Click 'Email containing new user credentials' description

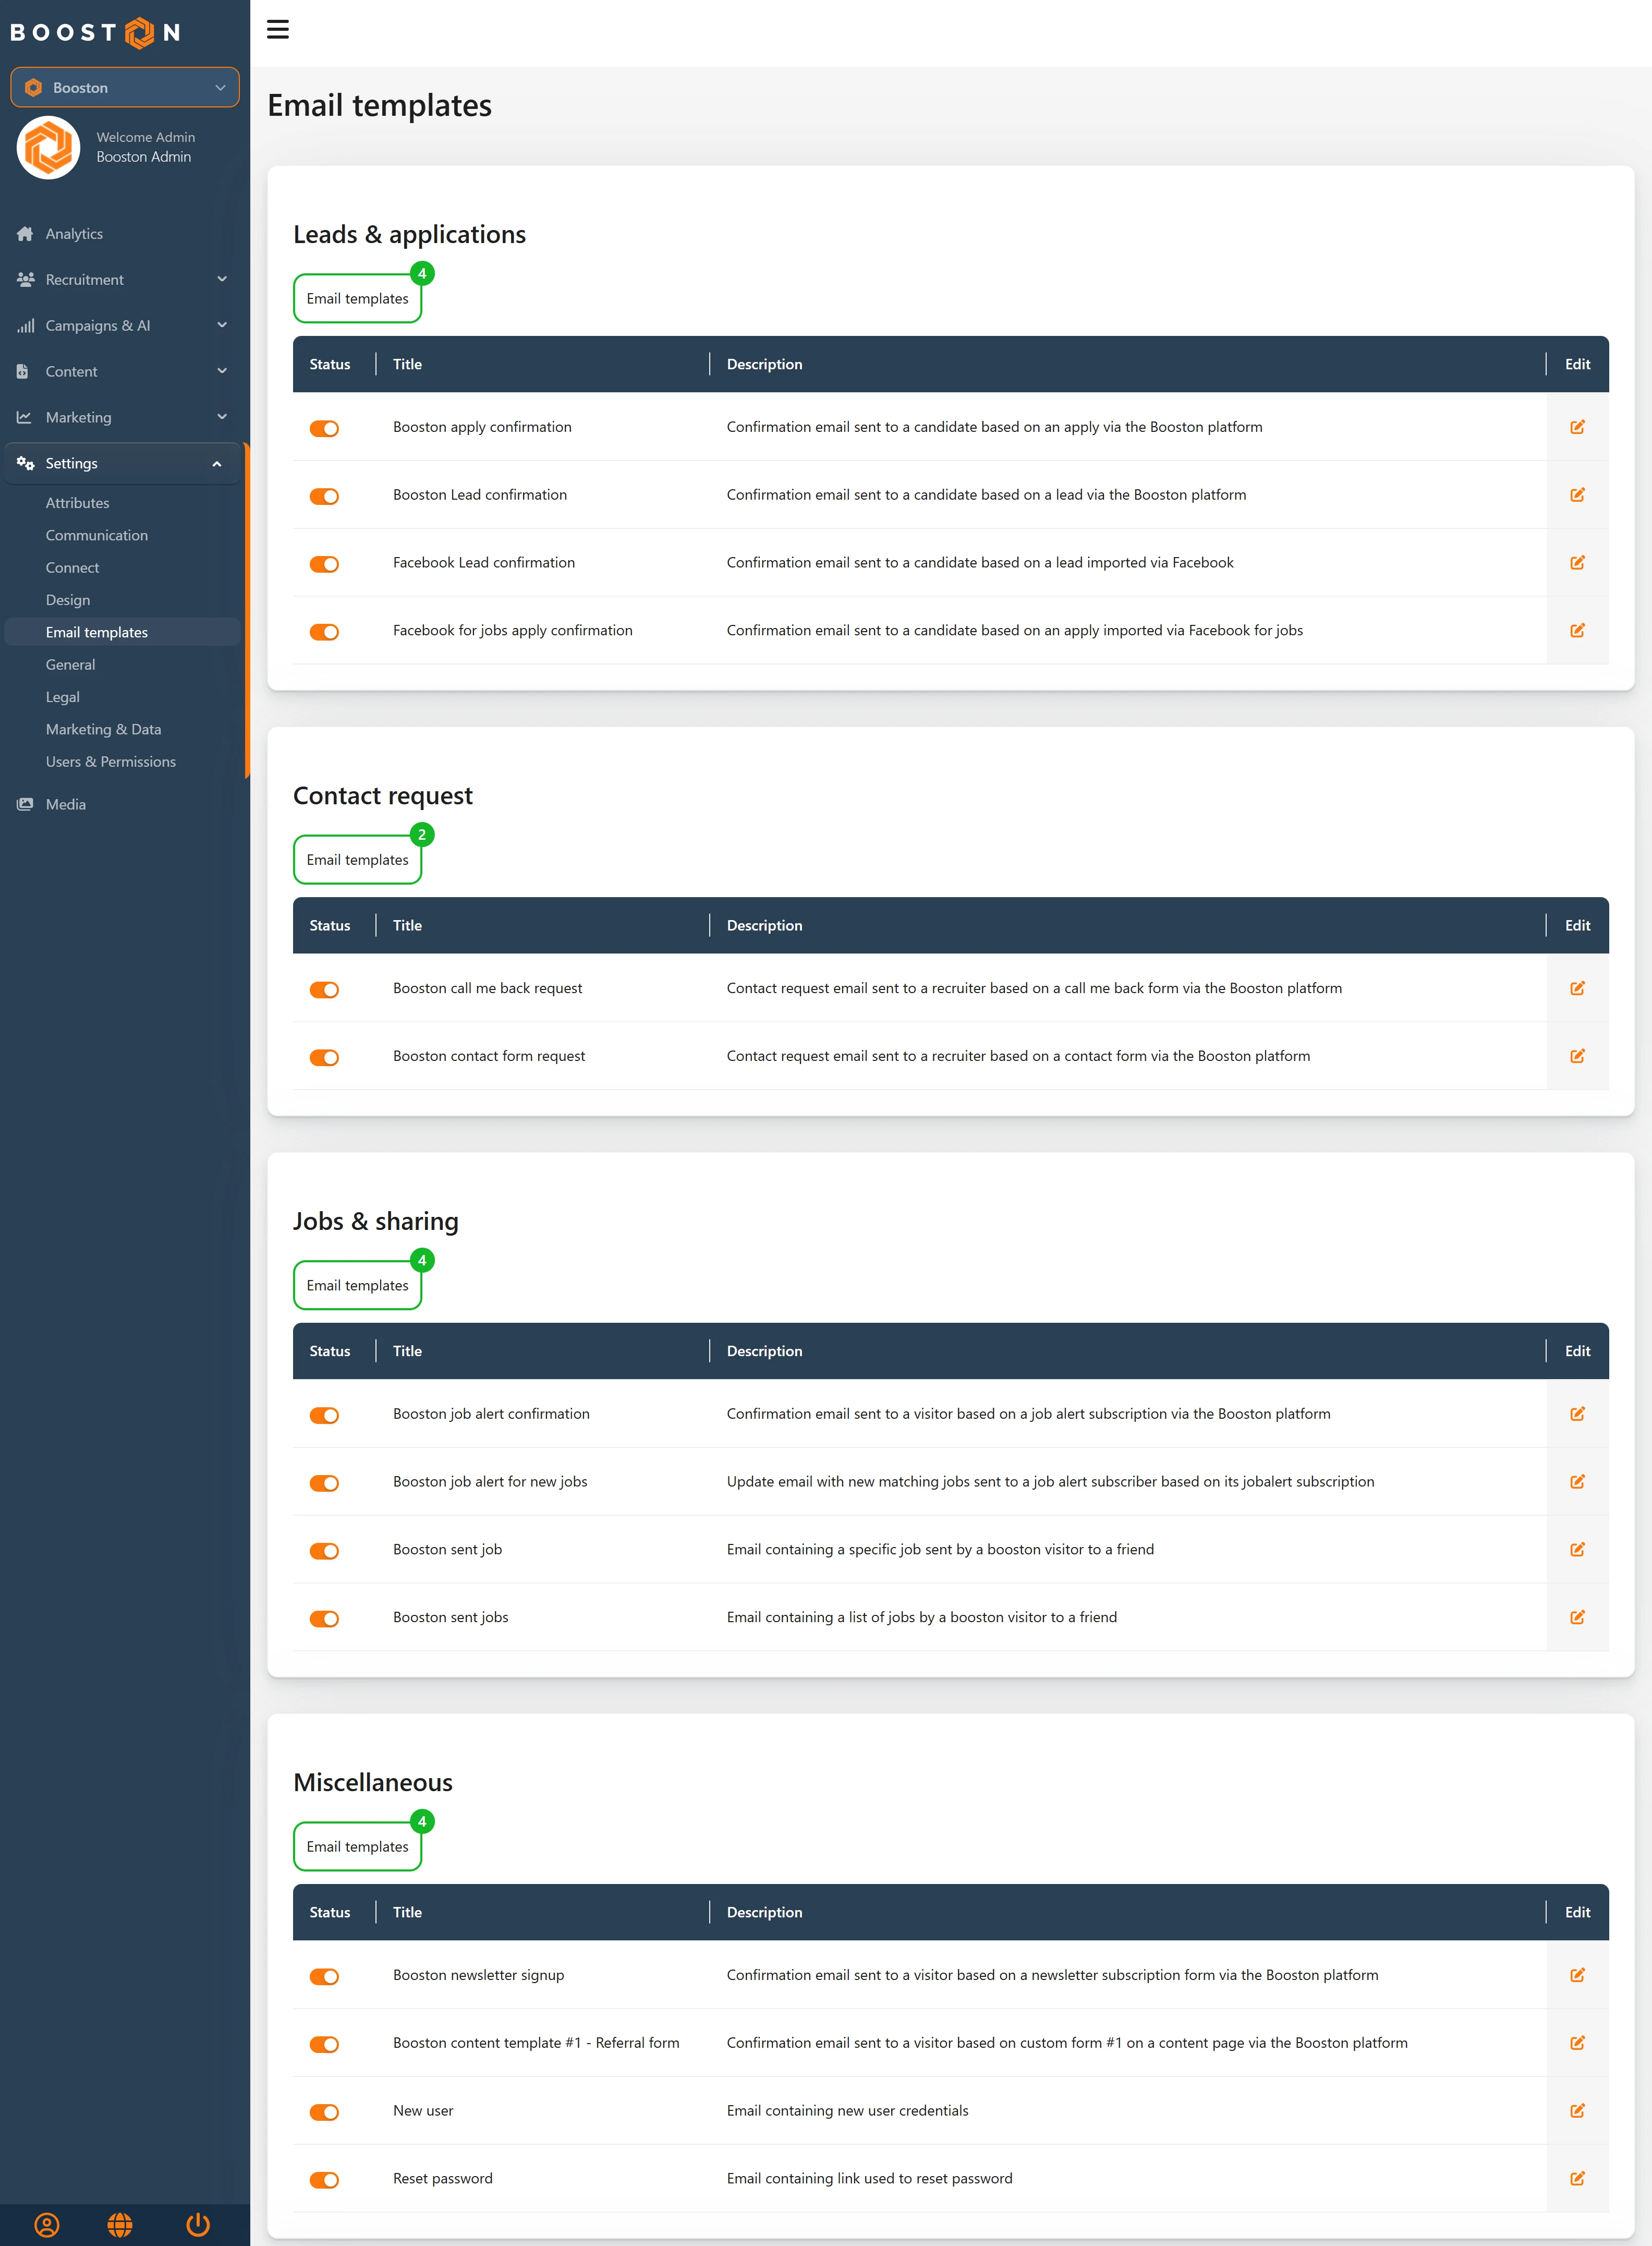pos(847,2111)
